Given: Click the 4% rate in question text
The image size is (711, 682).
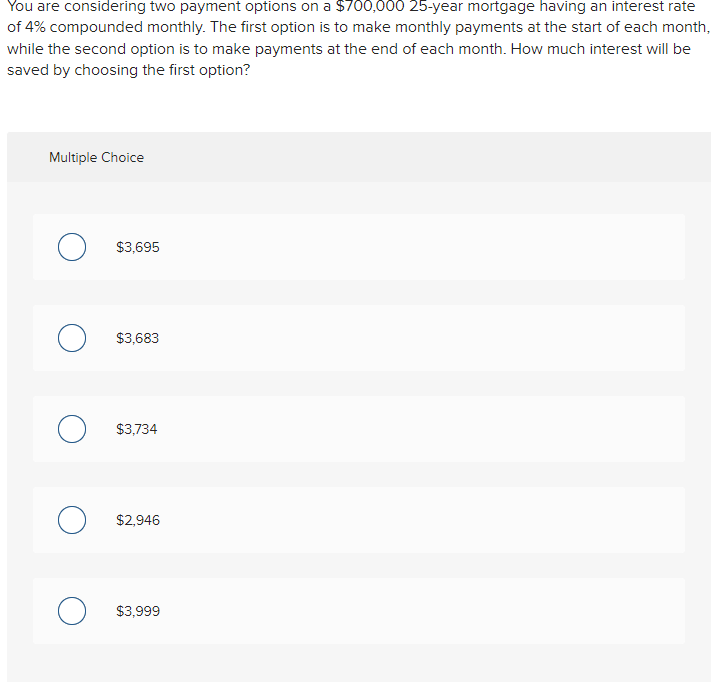Looking at the screenshot, I should pos(35,27).
